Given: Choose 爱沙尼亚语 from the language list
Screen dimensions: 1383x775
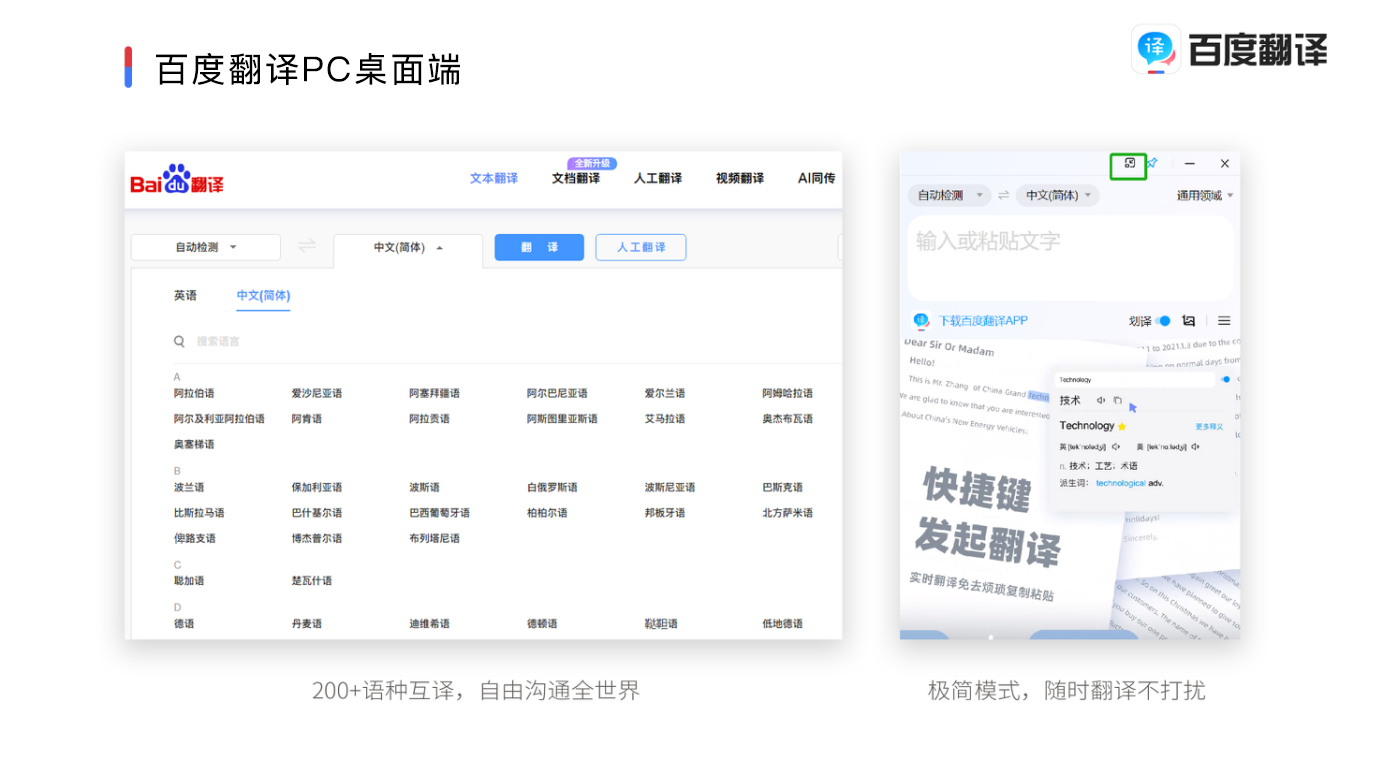Looking at the screenshot, I should coord(317,393).
